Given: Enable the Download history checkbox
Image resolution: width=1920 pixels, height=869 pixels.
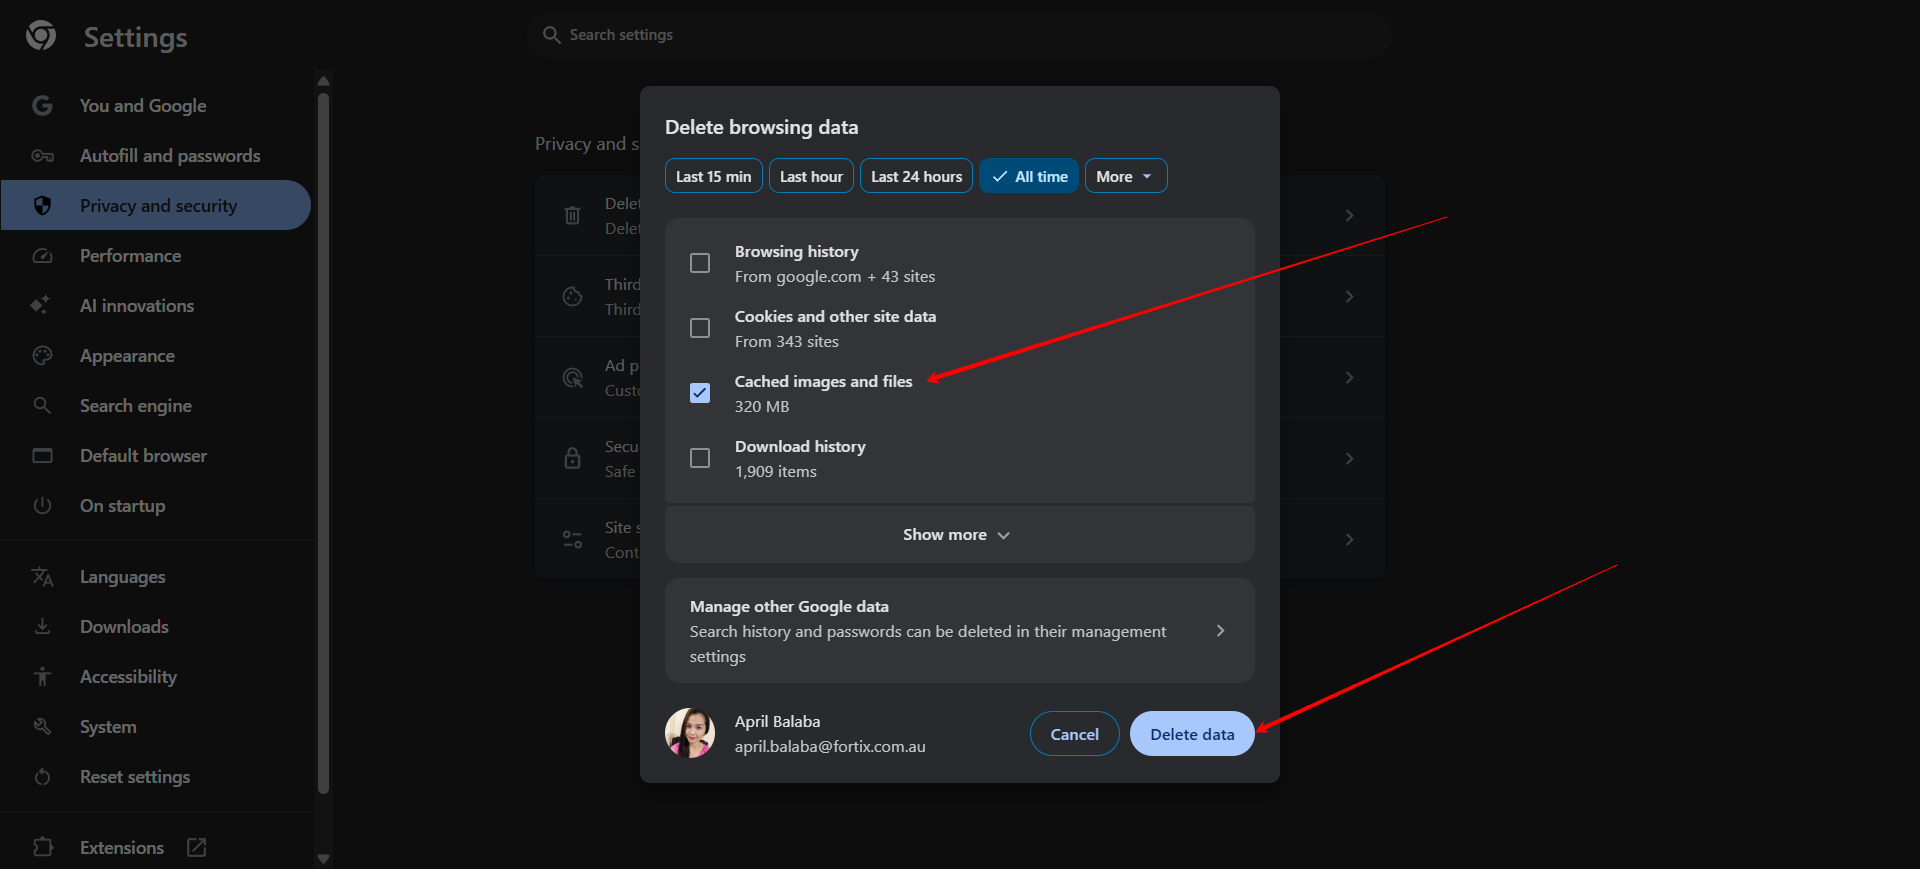Looking at the screenshot, I should pos(700,458).
